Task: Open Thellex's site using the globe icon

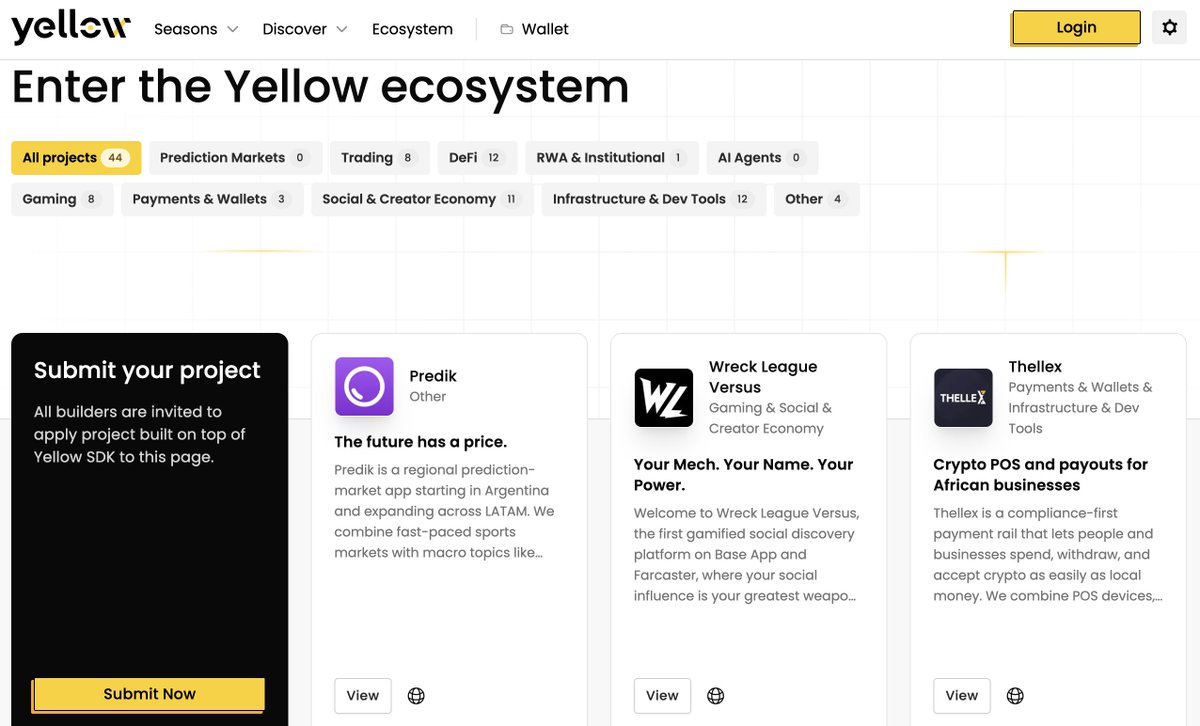Action: [x=1015, y=695]
